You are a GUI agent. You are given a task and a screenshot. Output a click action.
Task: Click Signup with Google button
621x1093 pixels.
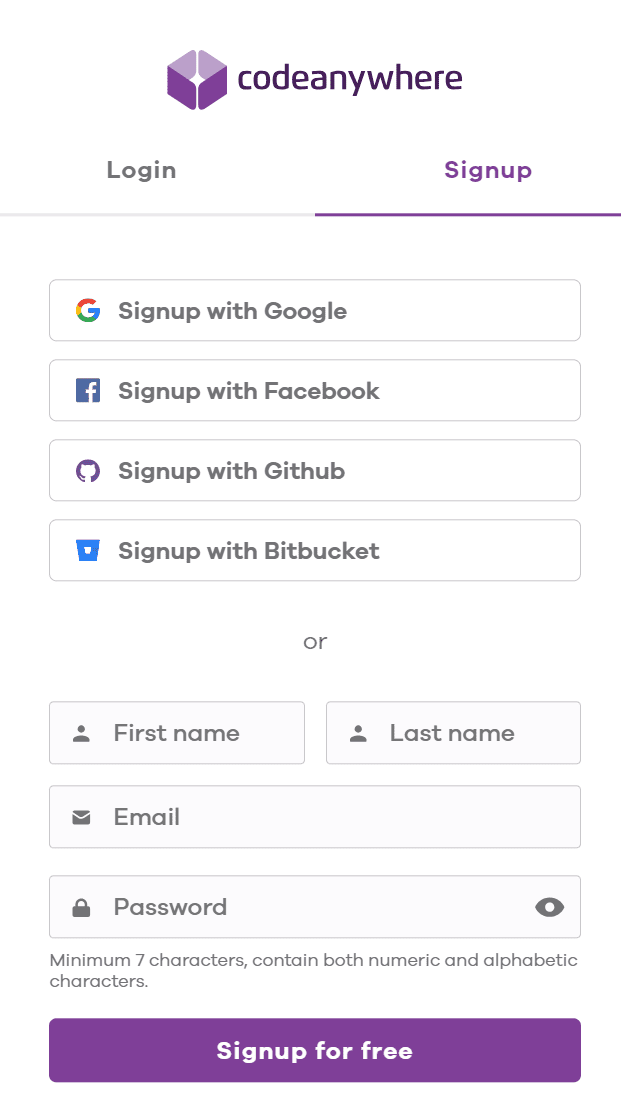[x=315, y=310]
